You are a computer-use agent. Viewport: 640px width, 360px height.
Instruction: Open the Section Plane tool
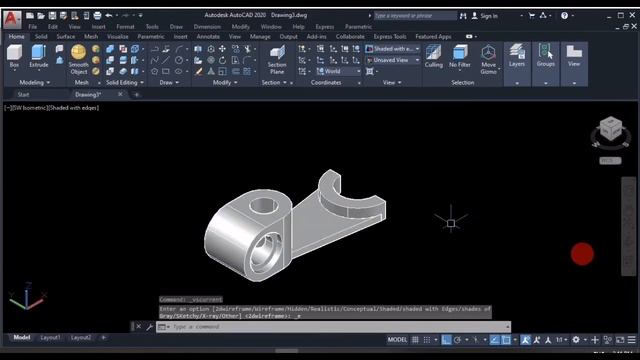pos(277,60)
